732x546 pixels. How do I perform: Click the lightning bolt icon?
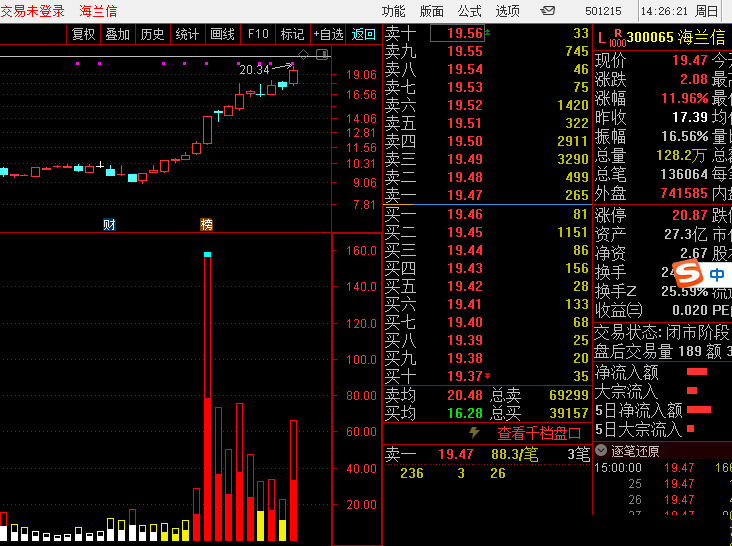[x=474, y=433]
